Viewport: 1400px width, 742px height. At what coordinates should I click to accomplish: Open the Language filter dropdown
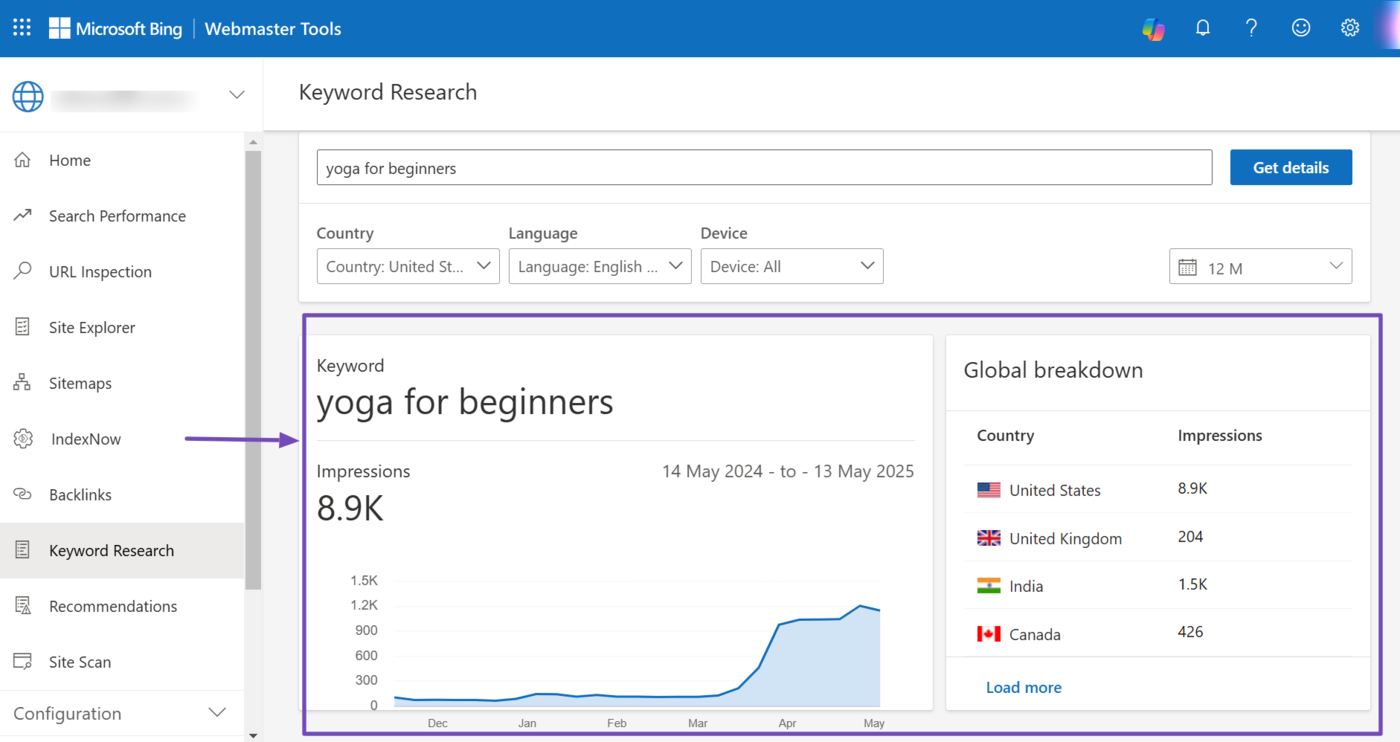600,267
